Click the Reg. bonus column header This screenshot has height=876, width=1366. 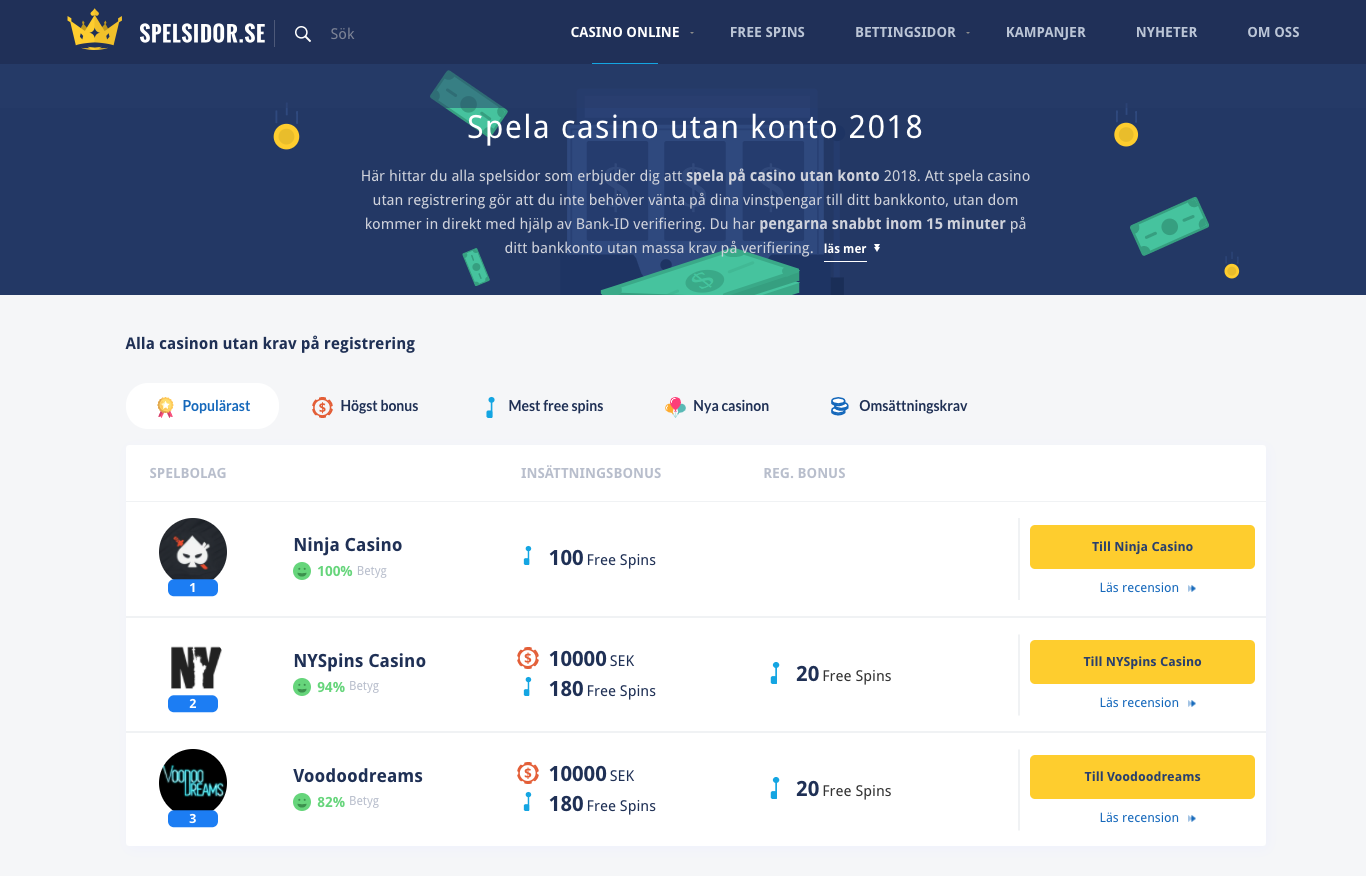coord(804,473)
